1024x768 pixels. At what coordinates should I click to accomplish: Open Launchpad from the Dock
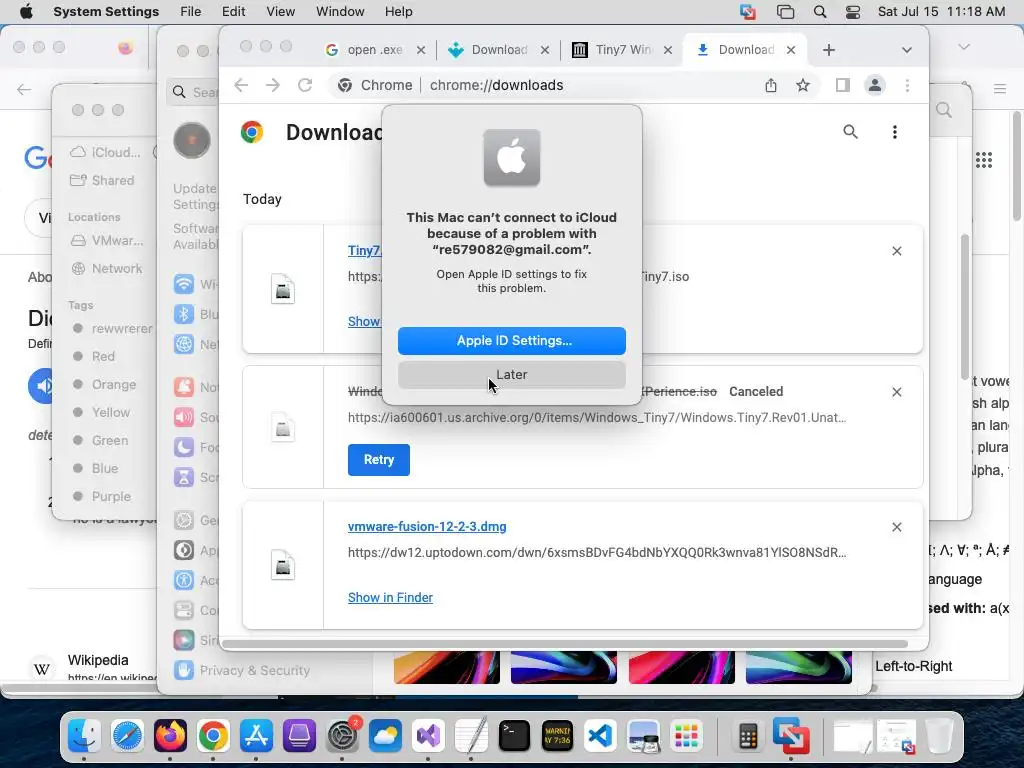coord(686,736)
